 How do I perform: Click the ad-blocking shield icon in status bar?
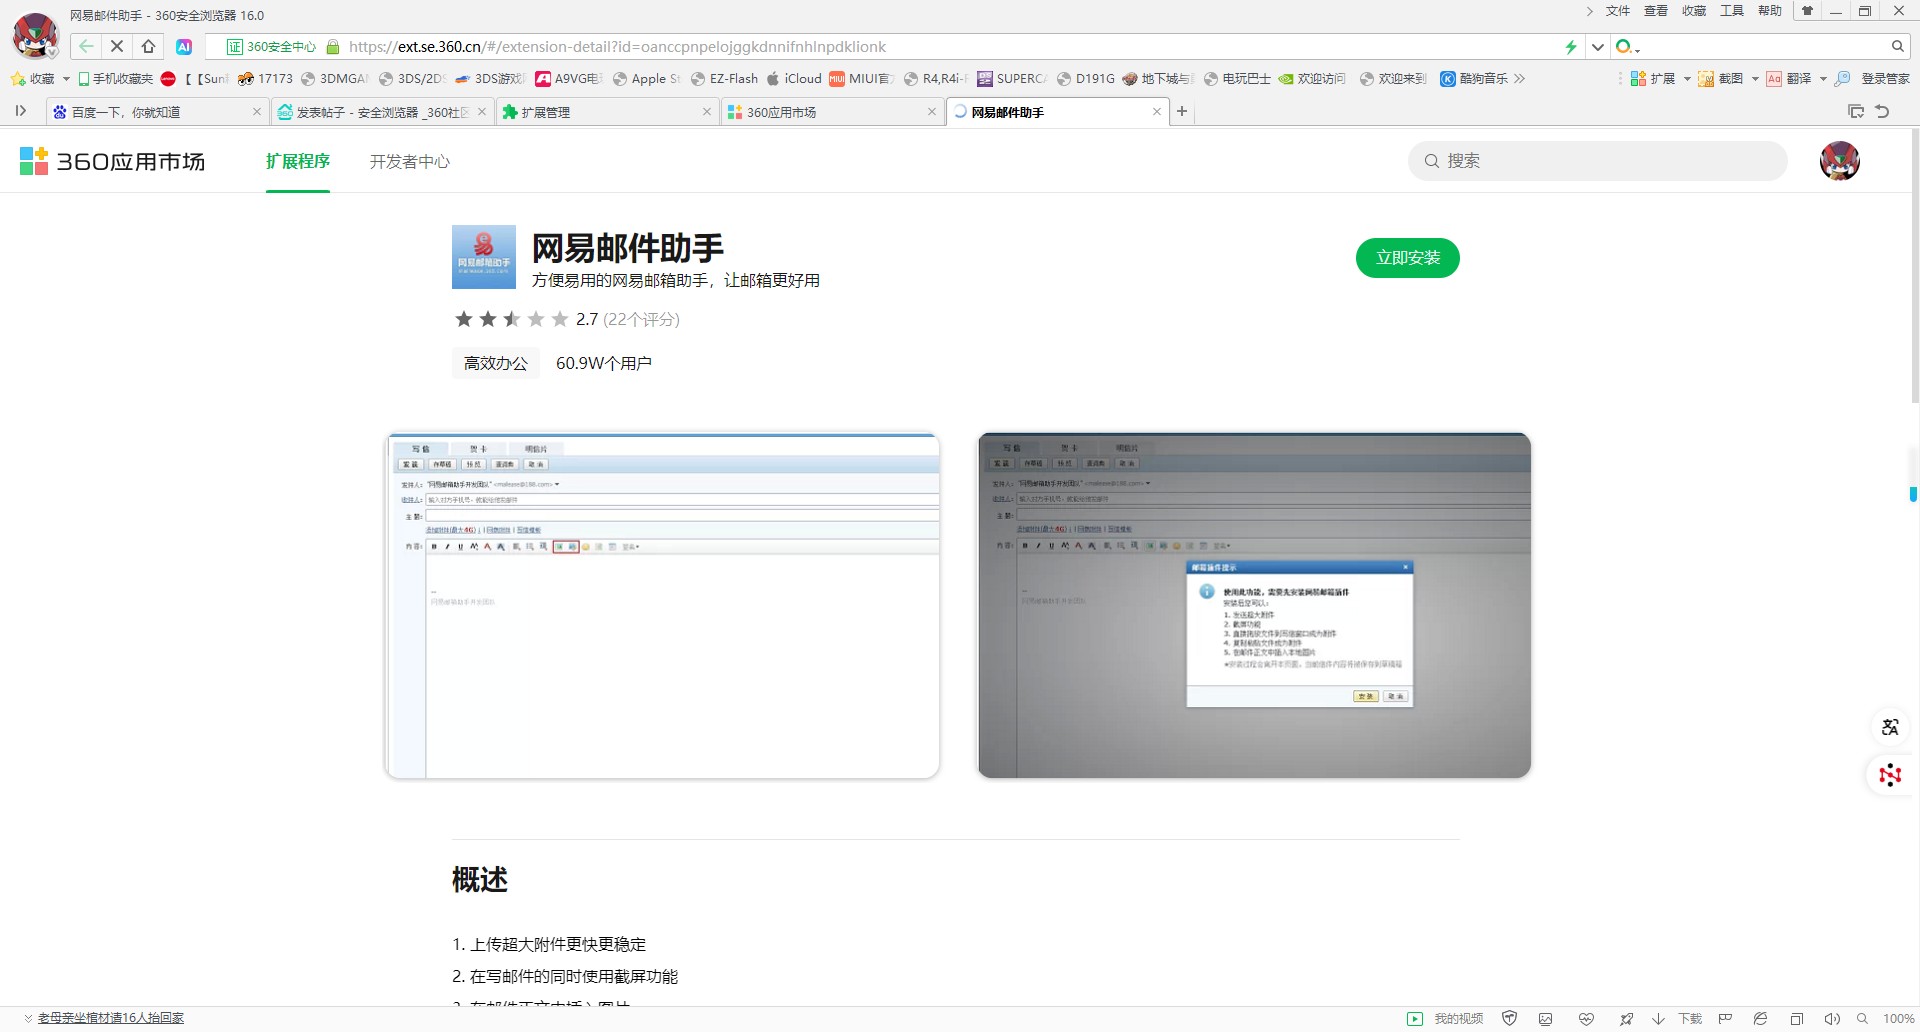pos(1510,1018)
